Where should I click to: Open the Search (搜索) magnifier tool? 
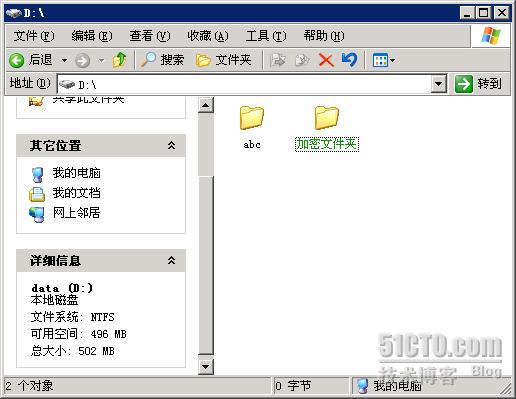click(x=148, y=60)
